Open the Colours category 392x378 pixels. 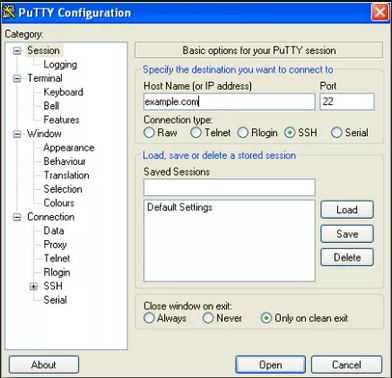[x=59, y=203]
